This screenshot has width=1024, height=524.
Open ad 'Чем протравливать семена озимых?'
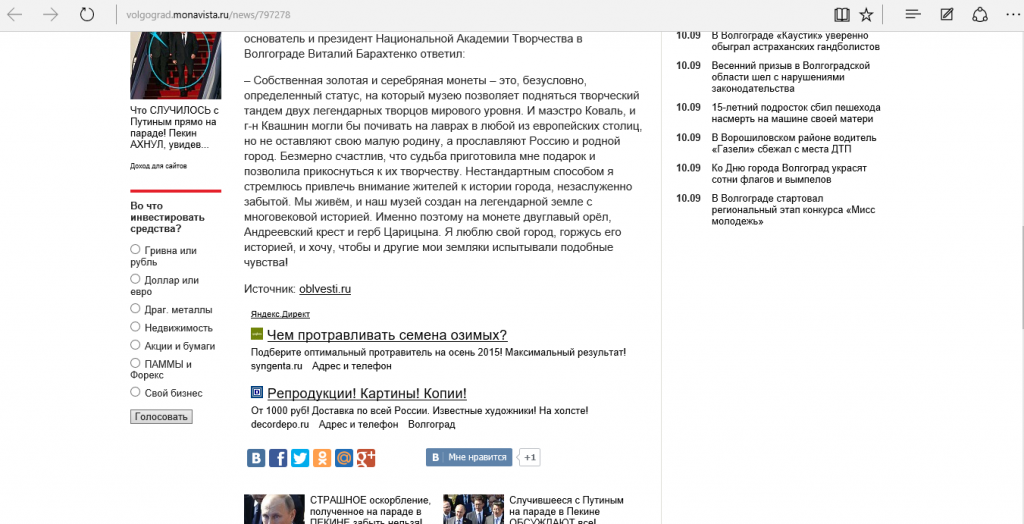(387, 335)
